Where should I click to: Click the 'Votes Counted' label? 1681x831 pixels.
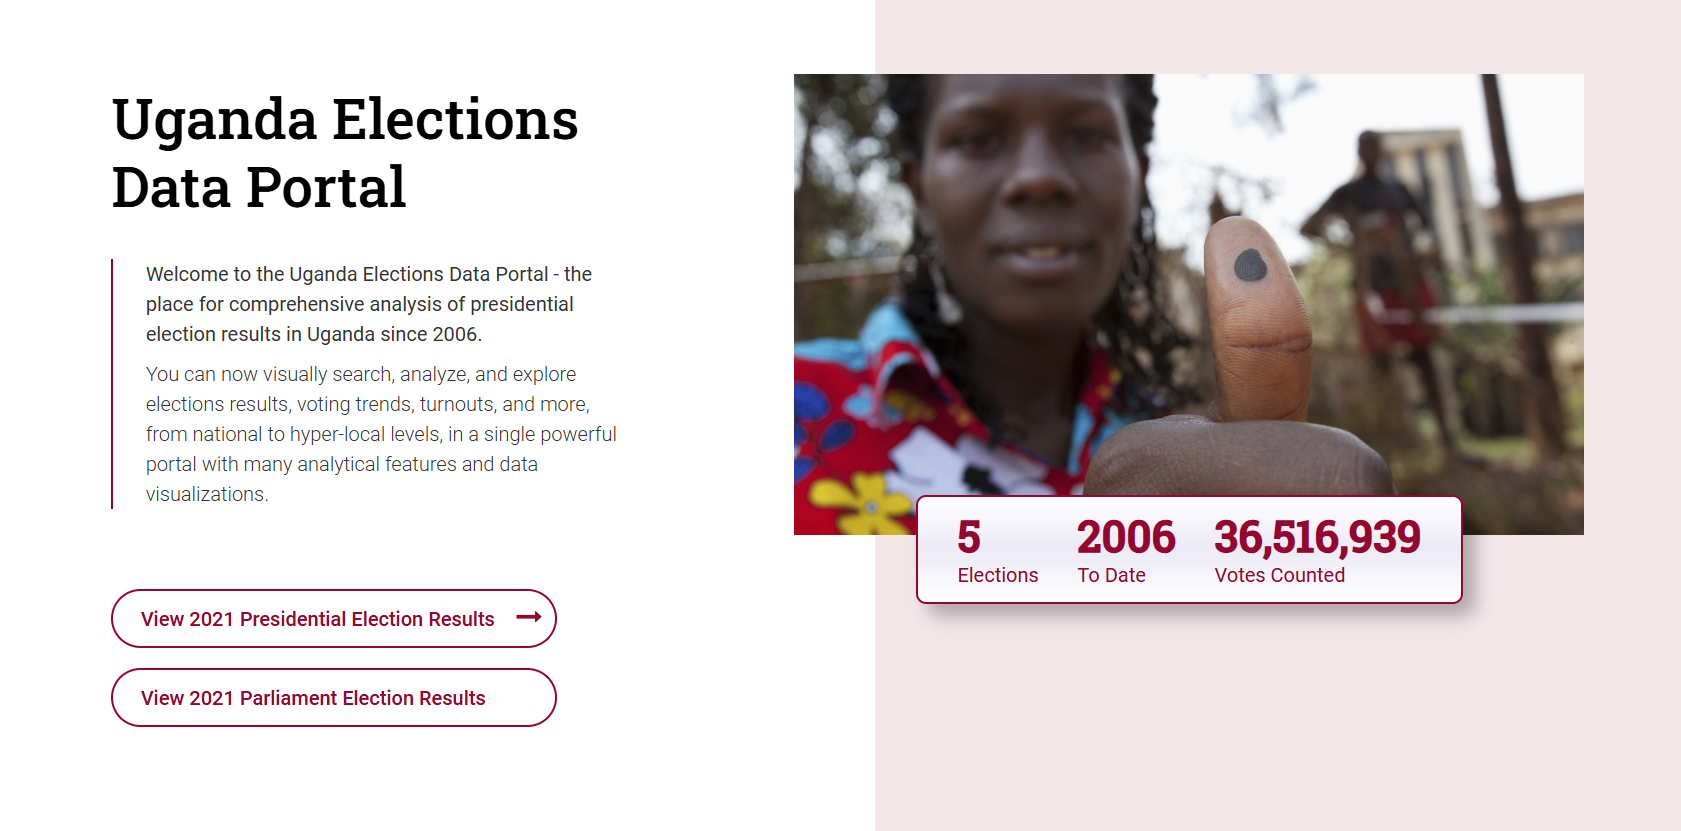click(x=1279, y=575)
